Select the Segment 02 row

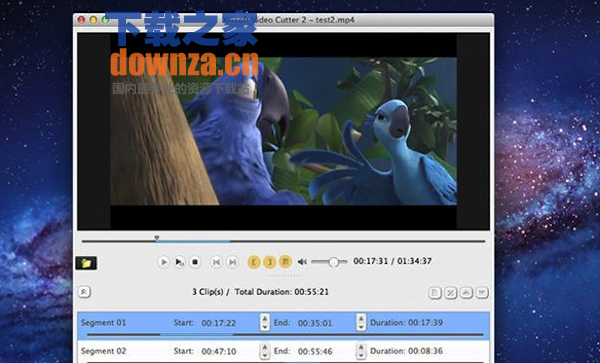(283, 352)
